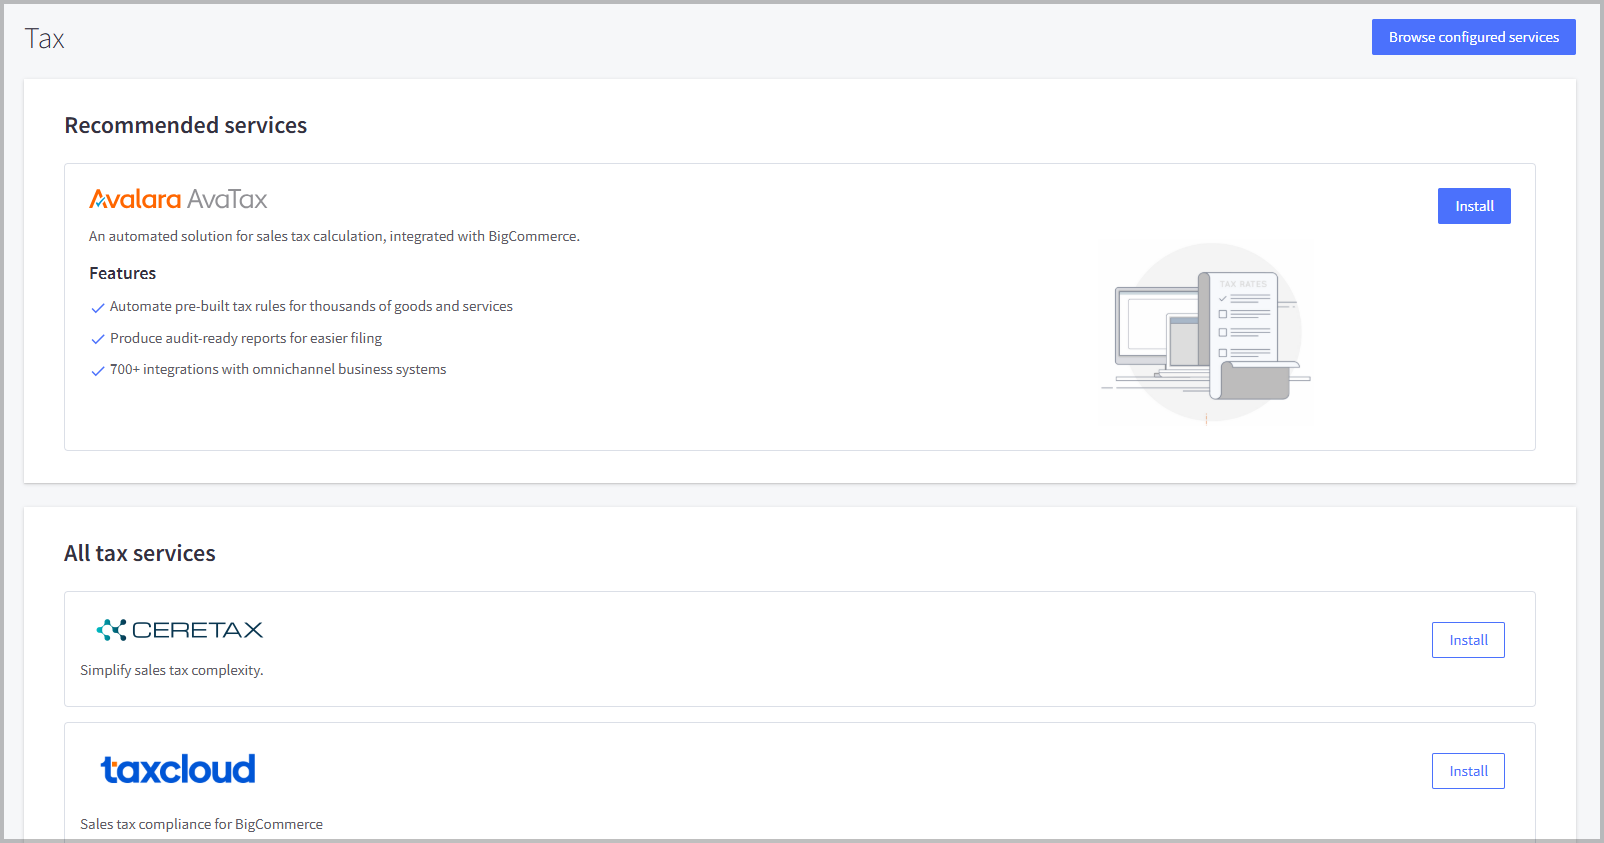Click 'Produce audit-ready reports for easier filing' text

point(246,338)
